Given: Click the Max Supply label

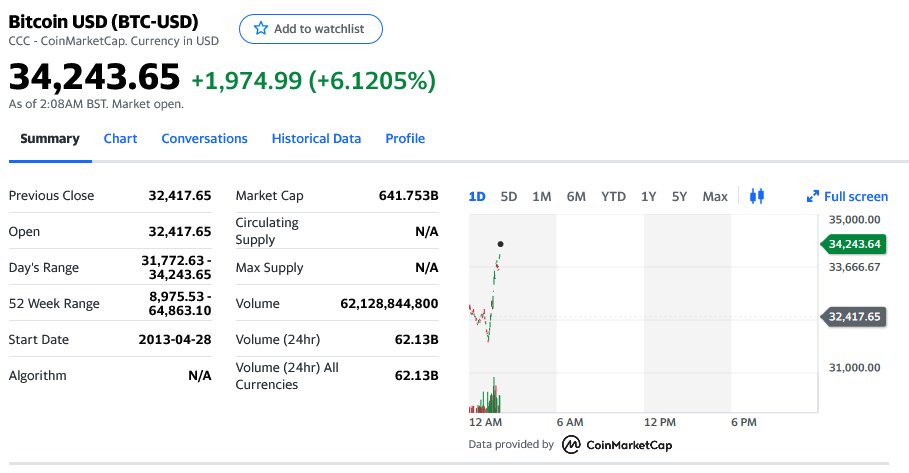Looking at the screenshot, I should 269,268.
